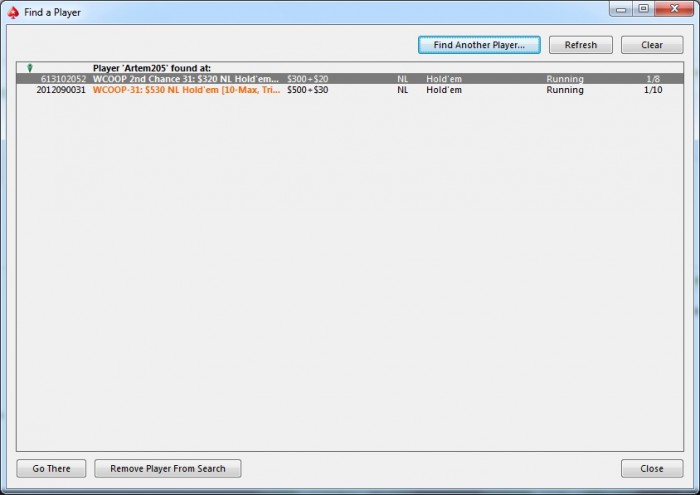Select tournament ID 613102052
This screenshot has height=495, width=700.
pyautogui.click(x=63, y=79)
